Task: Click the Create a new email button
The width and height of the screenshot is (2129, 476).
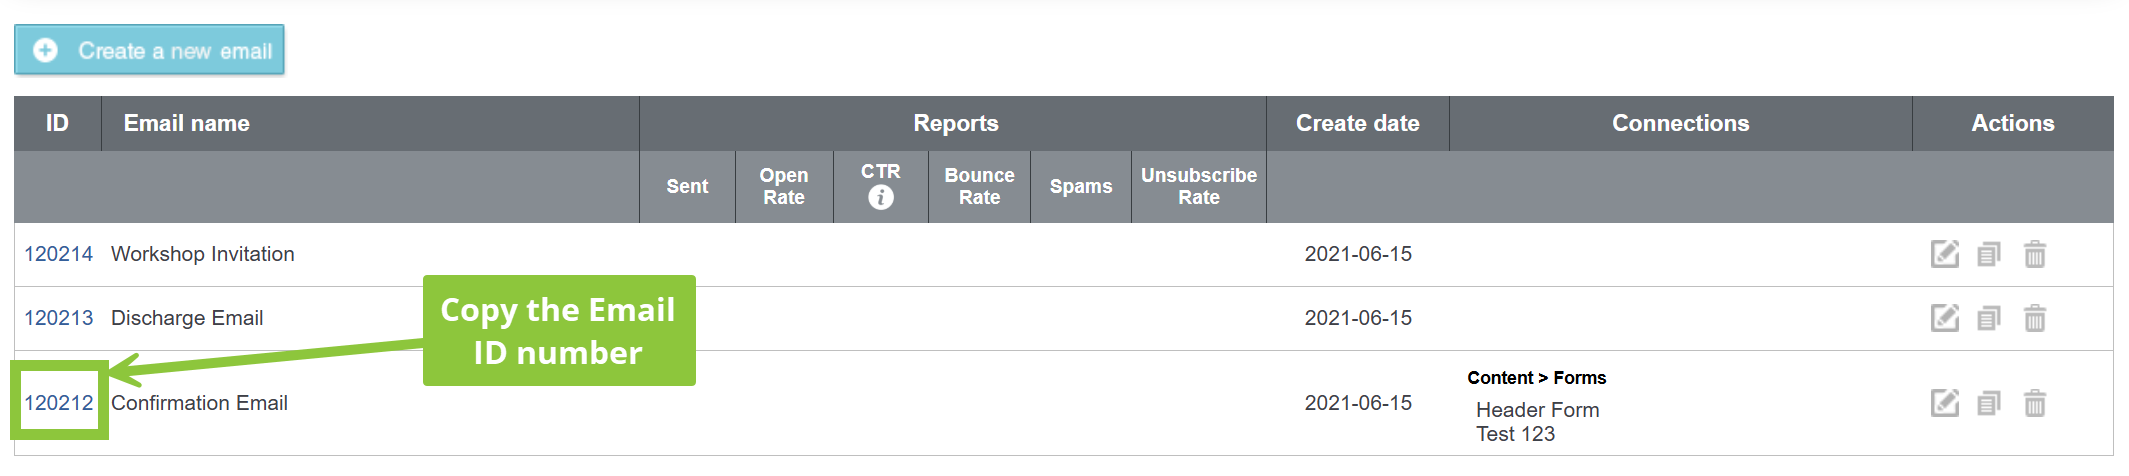Action: point(150,50)
